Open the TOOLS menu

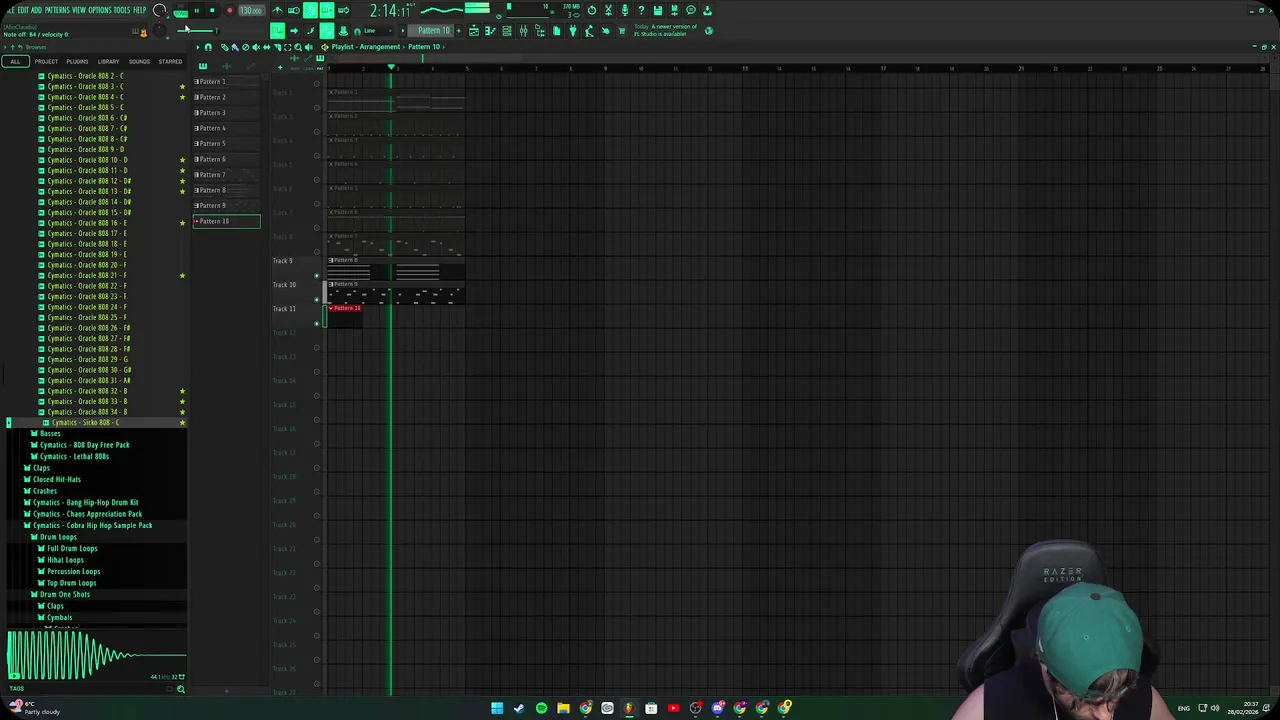pos(122,10)
